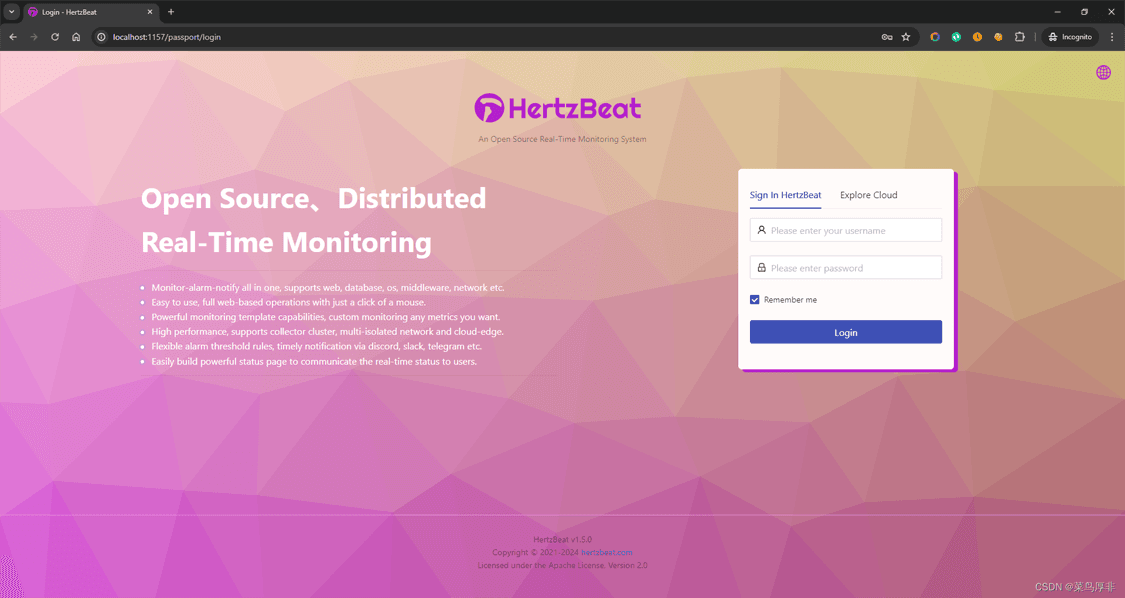Click the 'Easy to use, full web-based' bullet
Screen dimensions: 1125x598
pyautogui.click(x=288, y=302)
